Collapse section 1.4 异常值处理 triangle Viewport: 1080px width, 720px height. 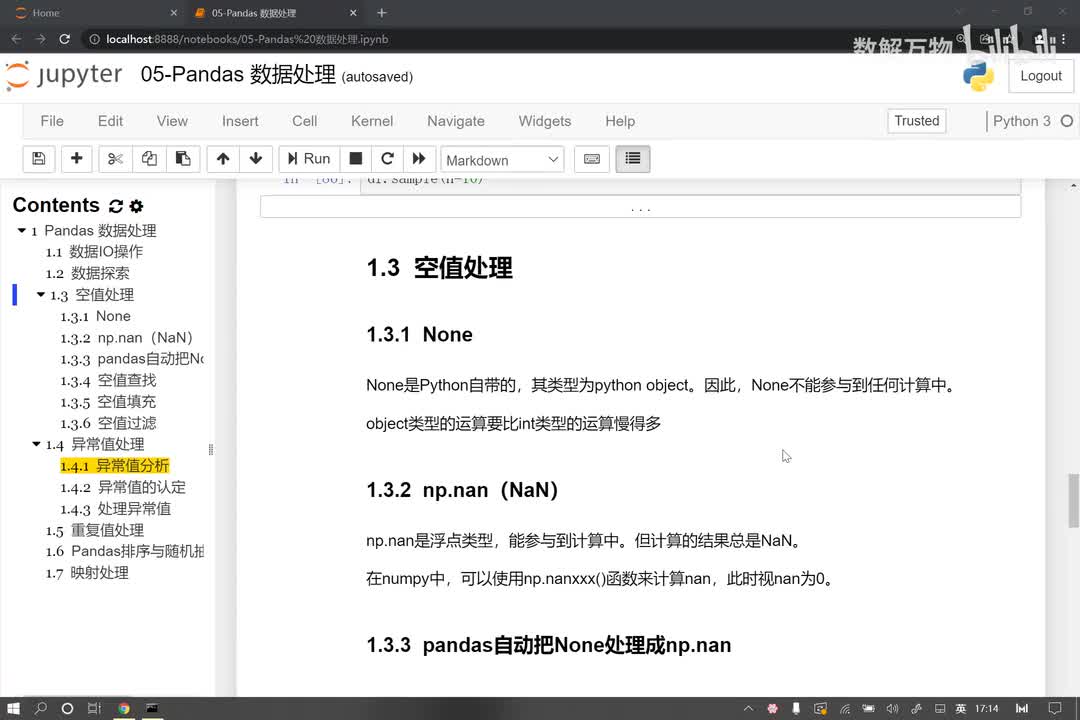point(37,444)
